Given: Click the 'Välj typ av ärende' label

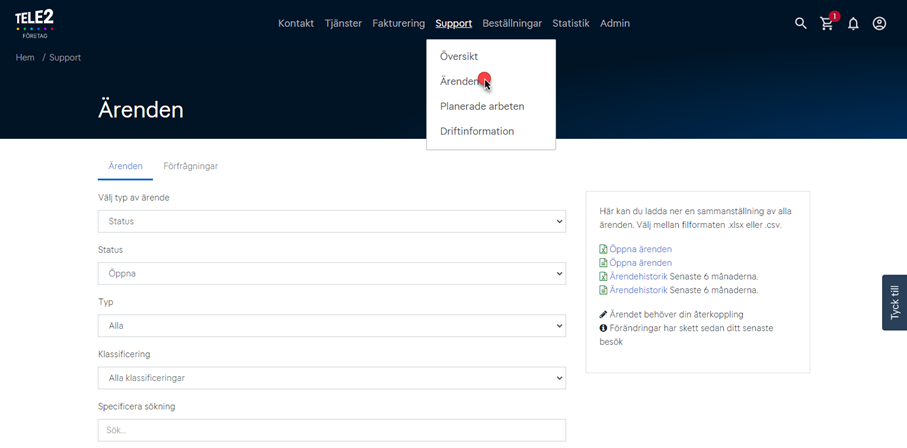Looking at the screenshot, I should click(x=134, y=198).
